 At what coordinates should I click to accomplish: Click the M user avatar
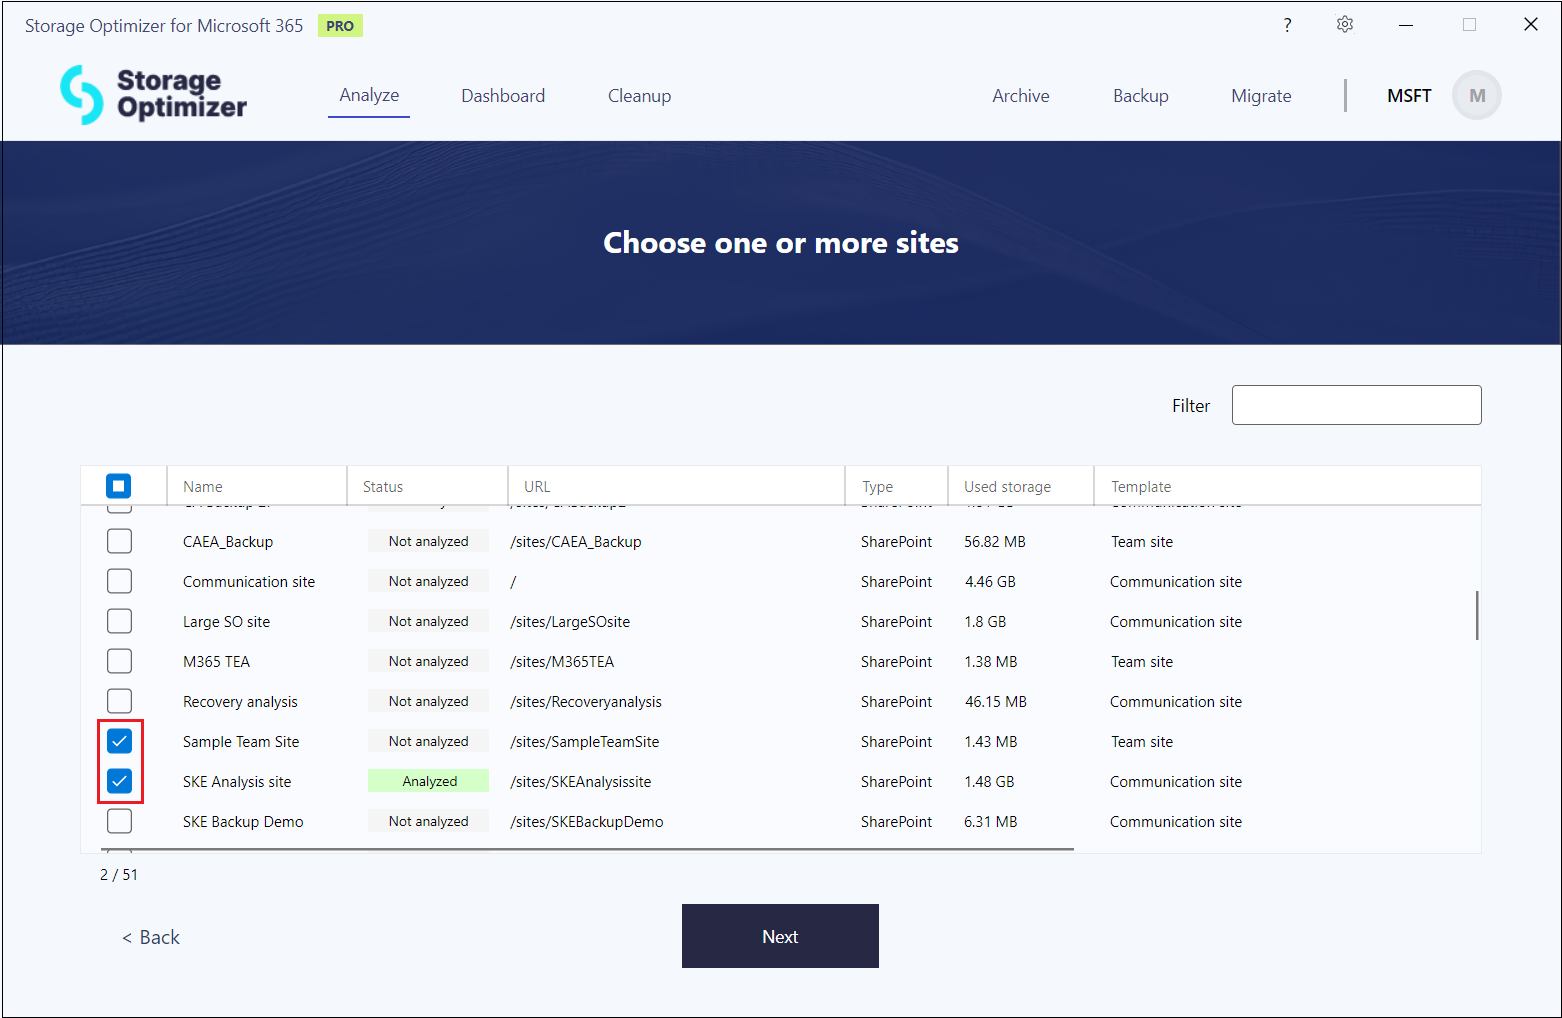coord(1476,96)
